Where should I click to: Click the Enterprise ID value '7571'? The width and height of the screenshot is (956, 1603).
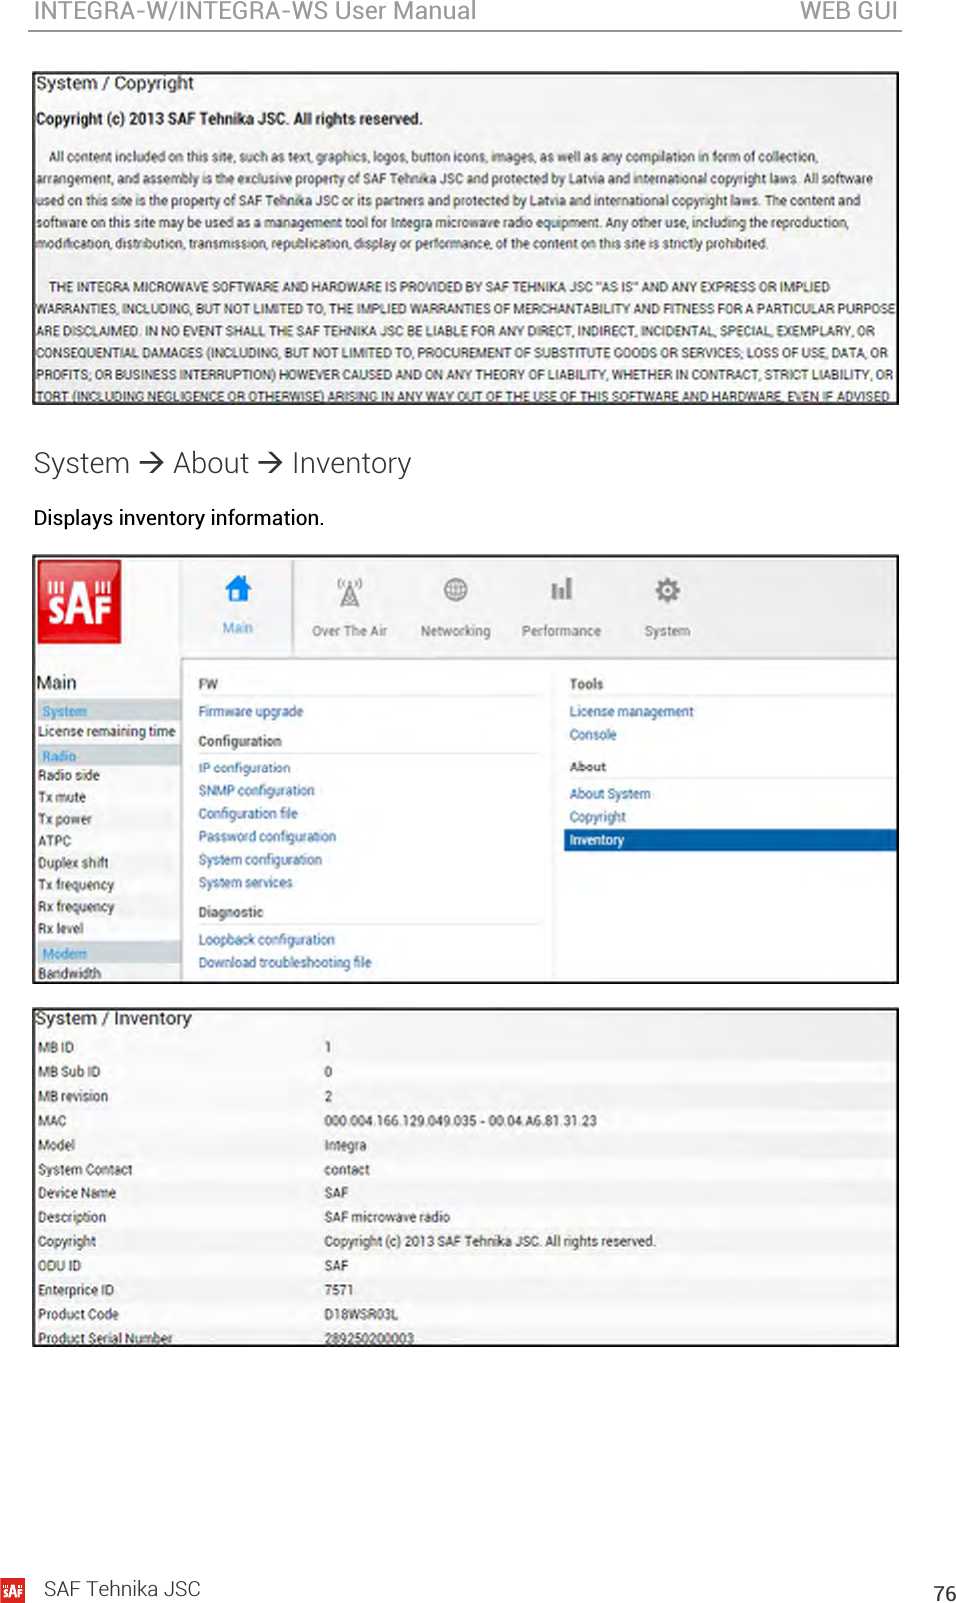(338, 1290)
